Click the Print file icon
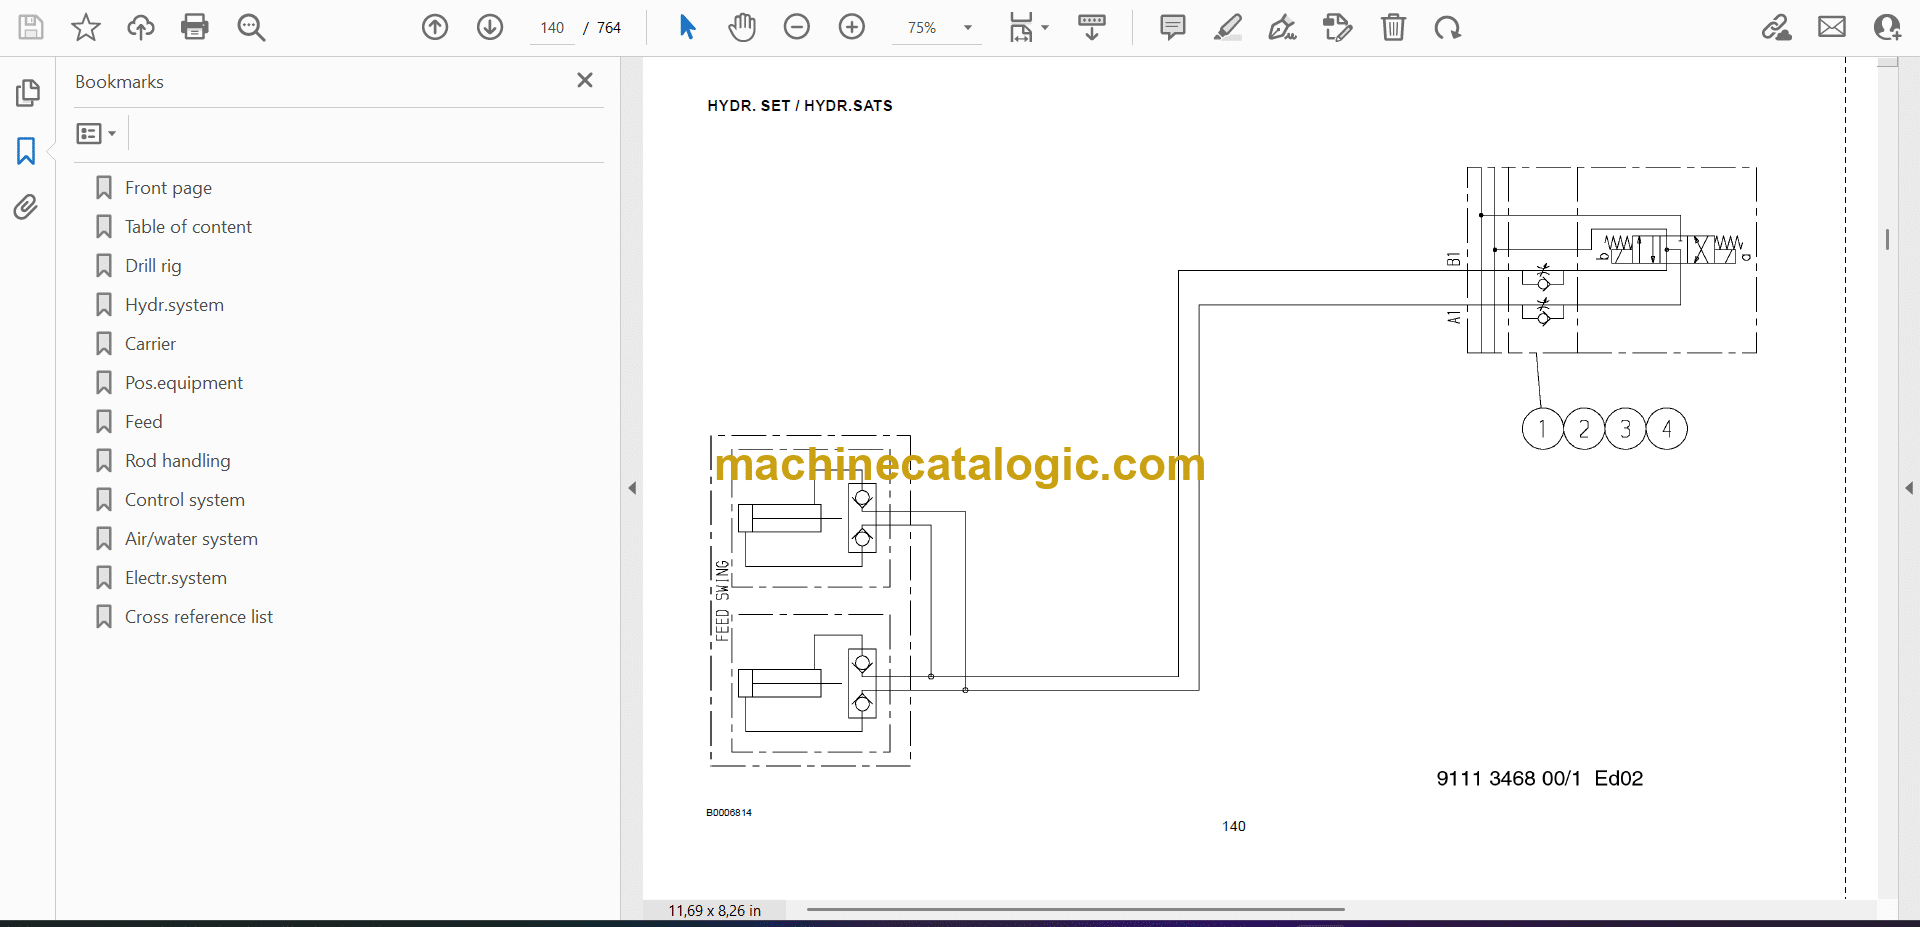This screenshot has width=1920, height=927. click(195, 27)
